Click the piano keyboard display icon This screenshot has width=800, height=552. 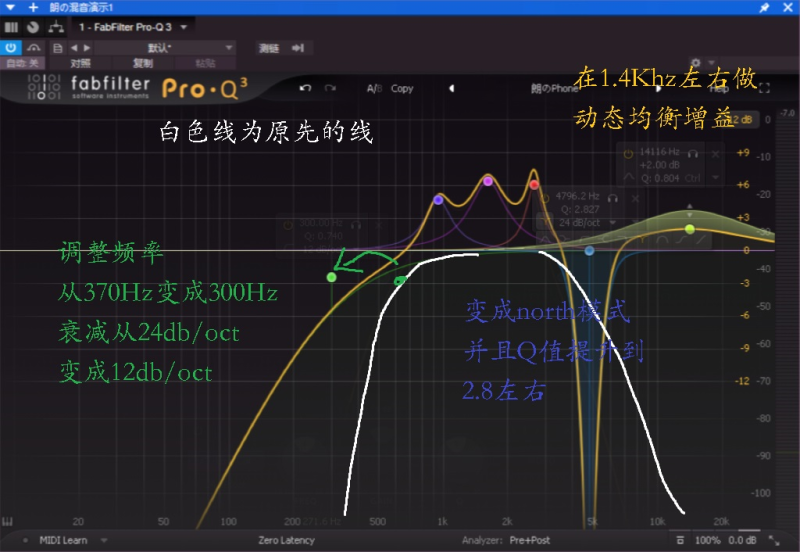(x=8, y=520)
